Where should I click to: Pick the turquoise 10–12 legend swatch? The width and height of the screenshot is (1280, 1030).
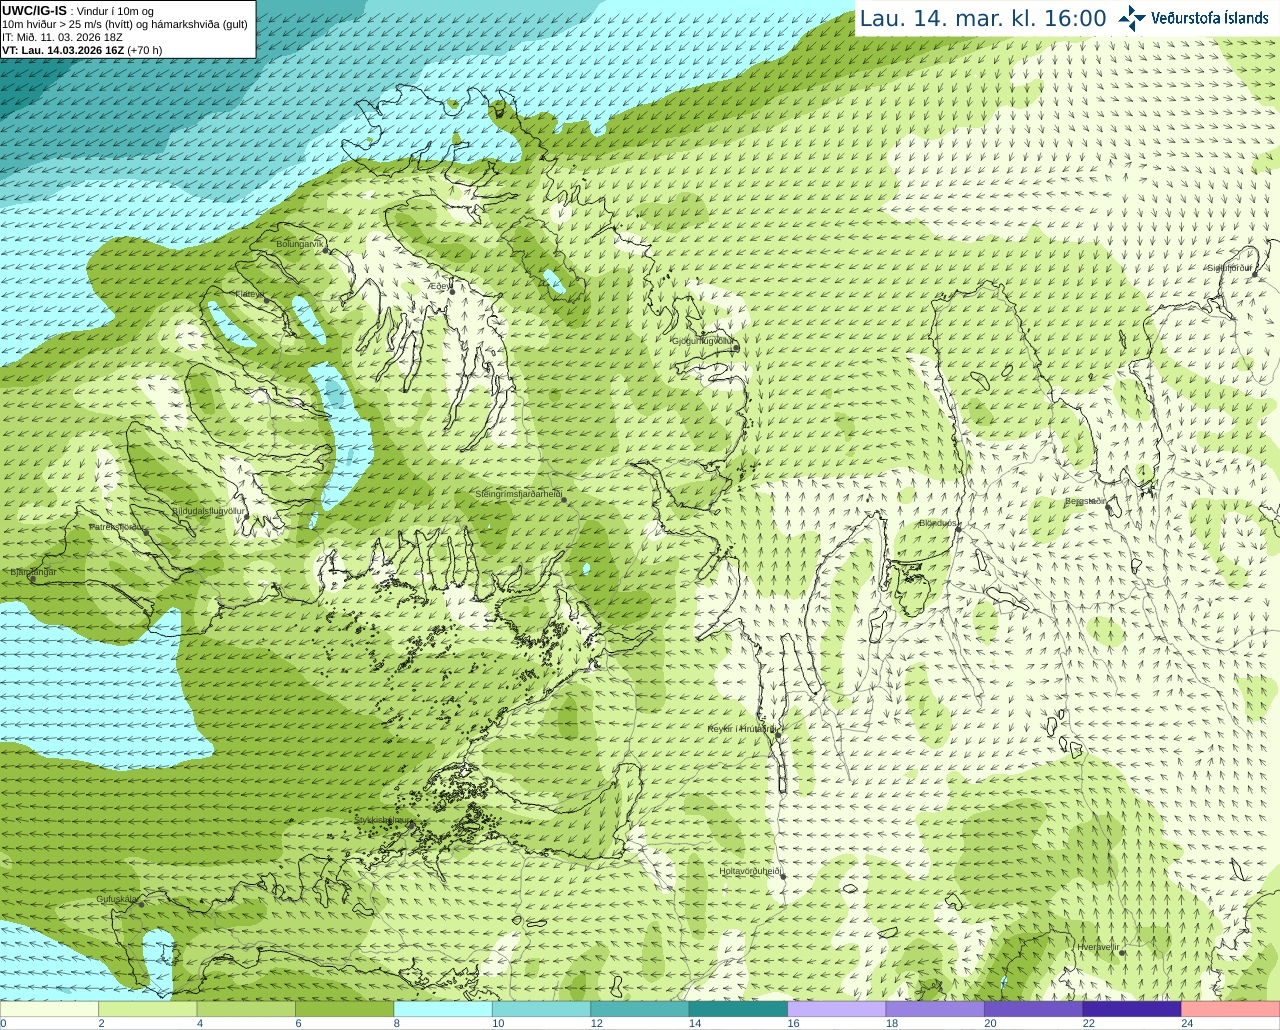(541, 1009)
